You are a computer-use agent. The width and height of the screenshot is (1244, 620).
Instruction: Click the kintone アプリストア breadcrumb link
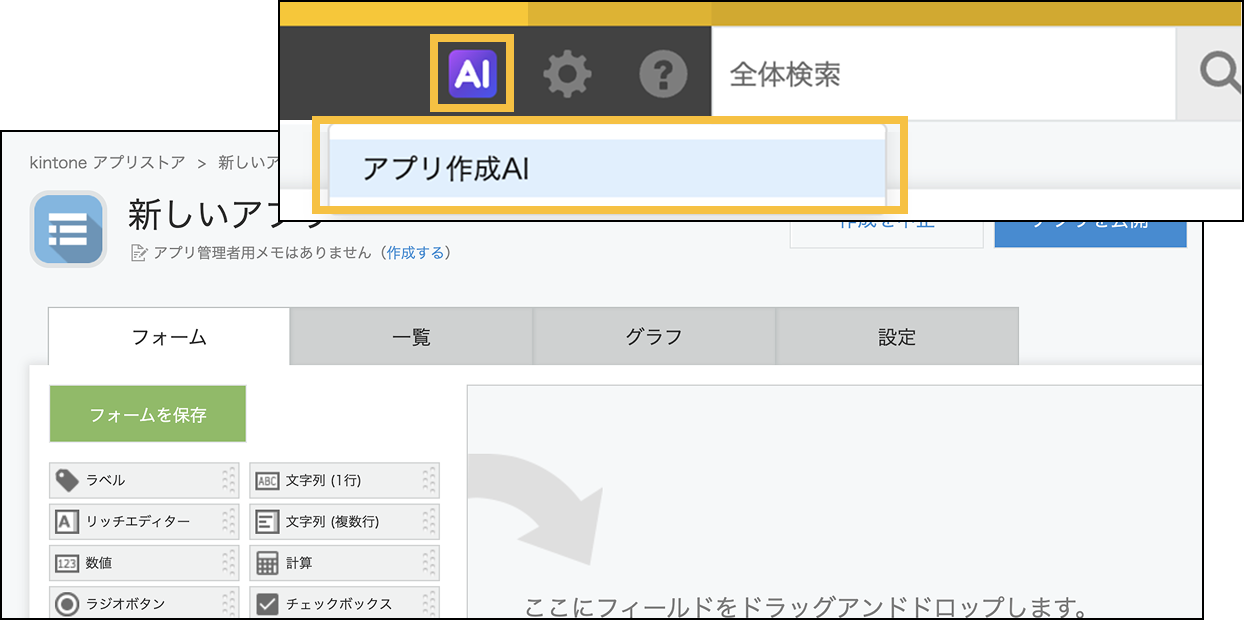coord(107,162)
